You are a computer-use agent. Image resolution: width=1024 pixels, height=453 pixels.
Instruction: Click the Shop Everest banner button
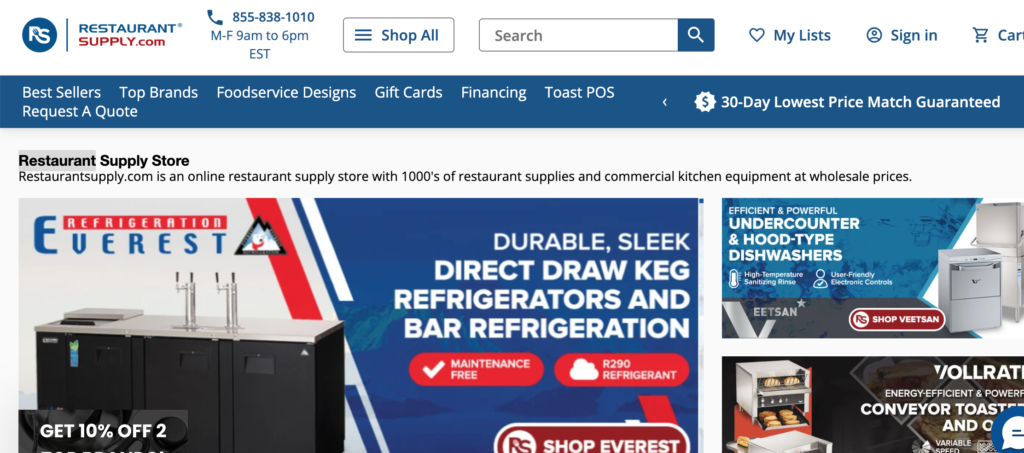(x=592, y=440)
